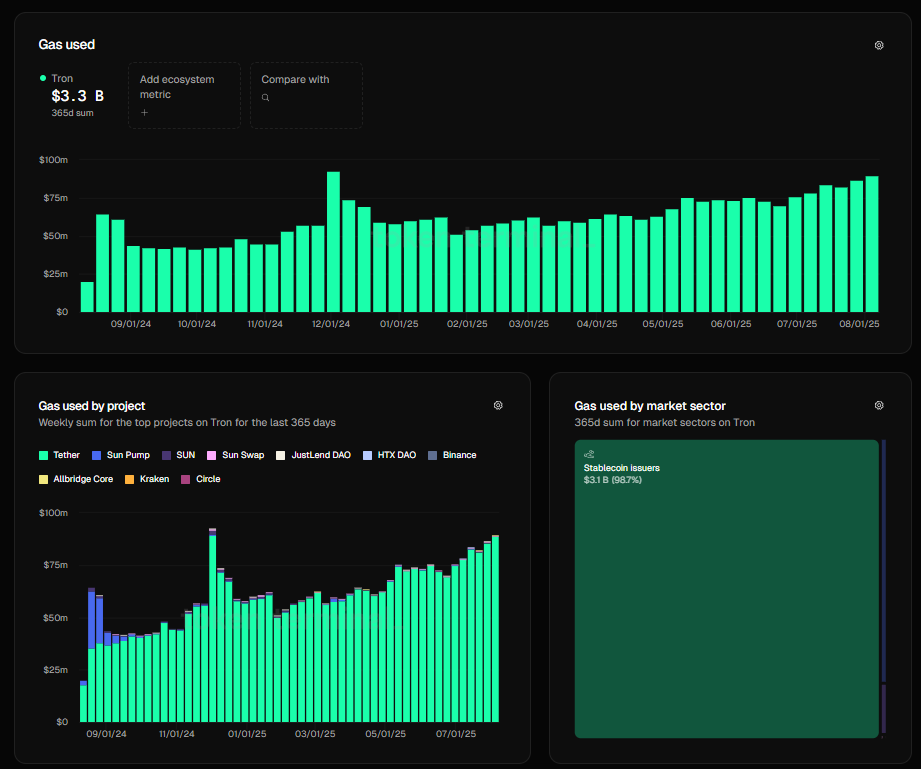Click the tallest early-December bar in Gas used chart

333,241
